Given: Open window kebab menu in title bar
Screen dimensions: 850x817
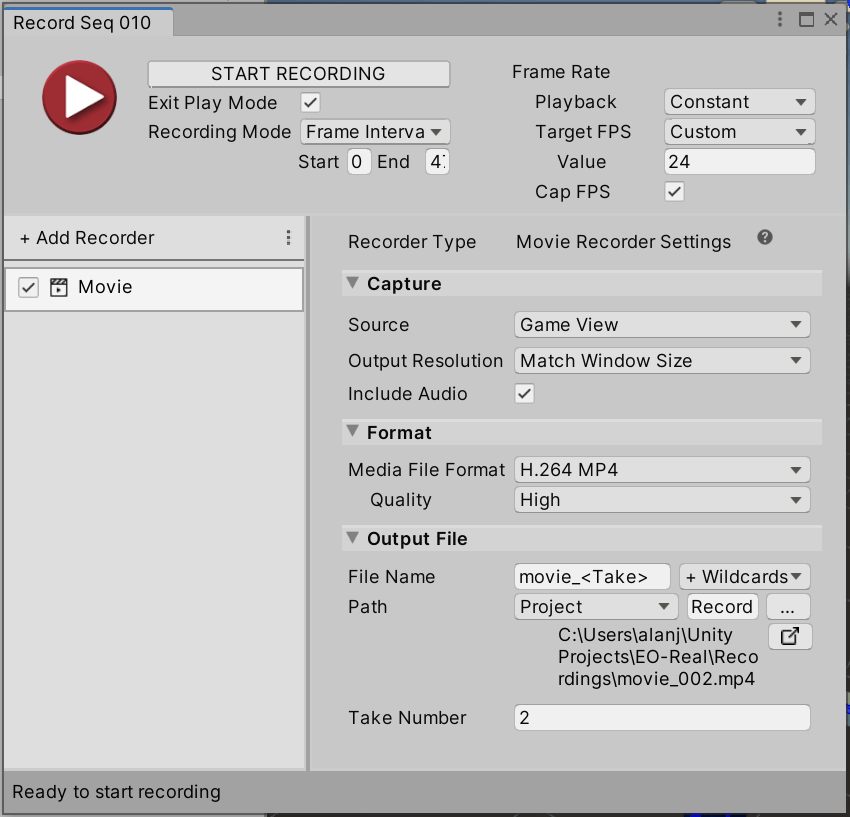Looking at the screenshot, I should (780, 20).
